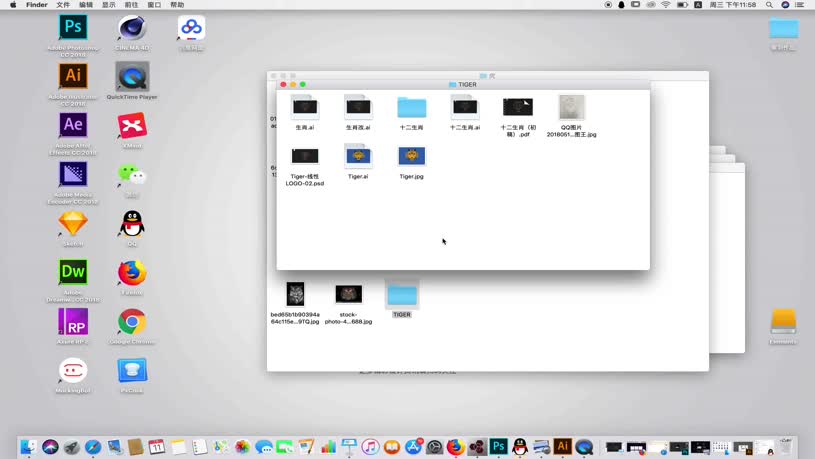Open iTunes in the Dock
This screenshot has width=815, height=459.
tap(370, 447)
